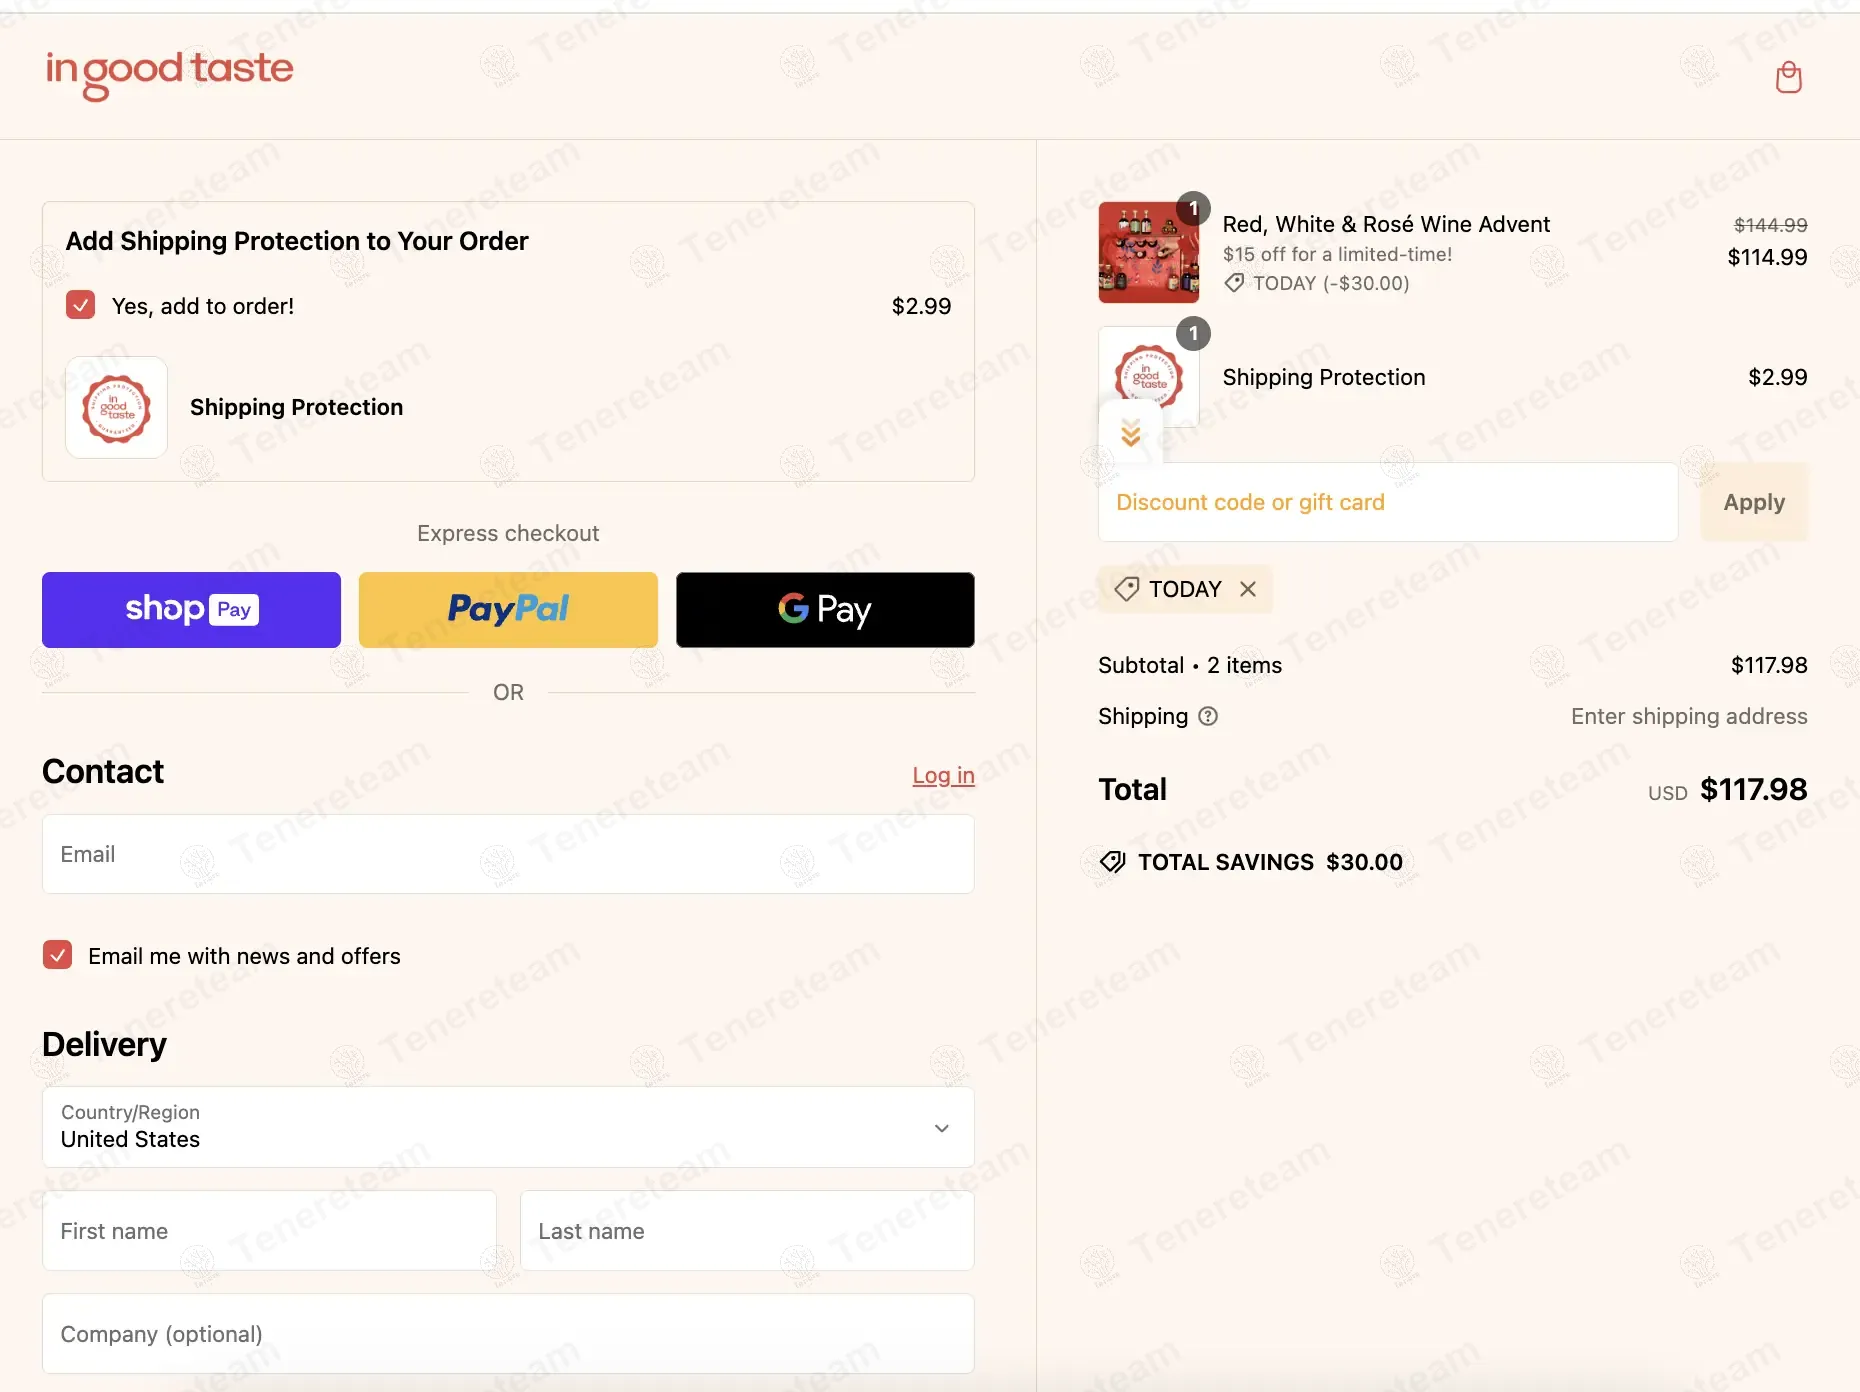1860x1392 pixels.
Task: Click the Wine Advent product thumbnail
Action: pyautogui.click(x=1148, y=253)
